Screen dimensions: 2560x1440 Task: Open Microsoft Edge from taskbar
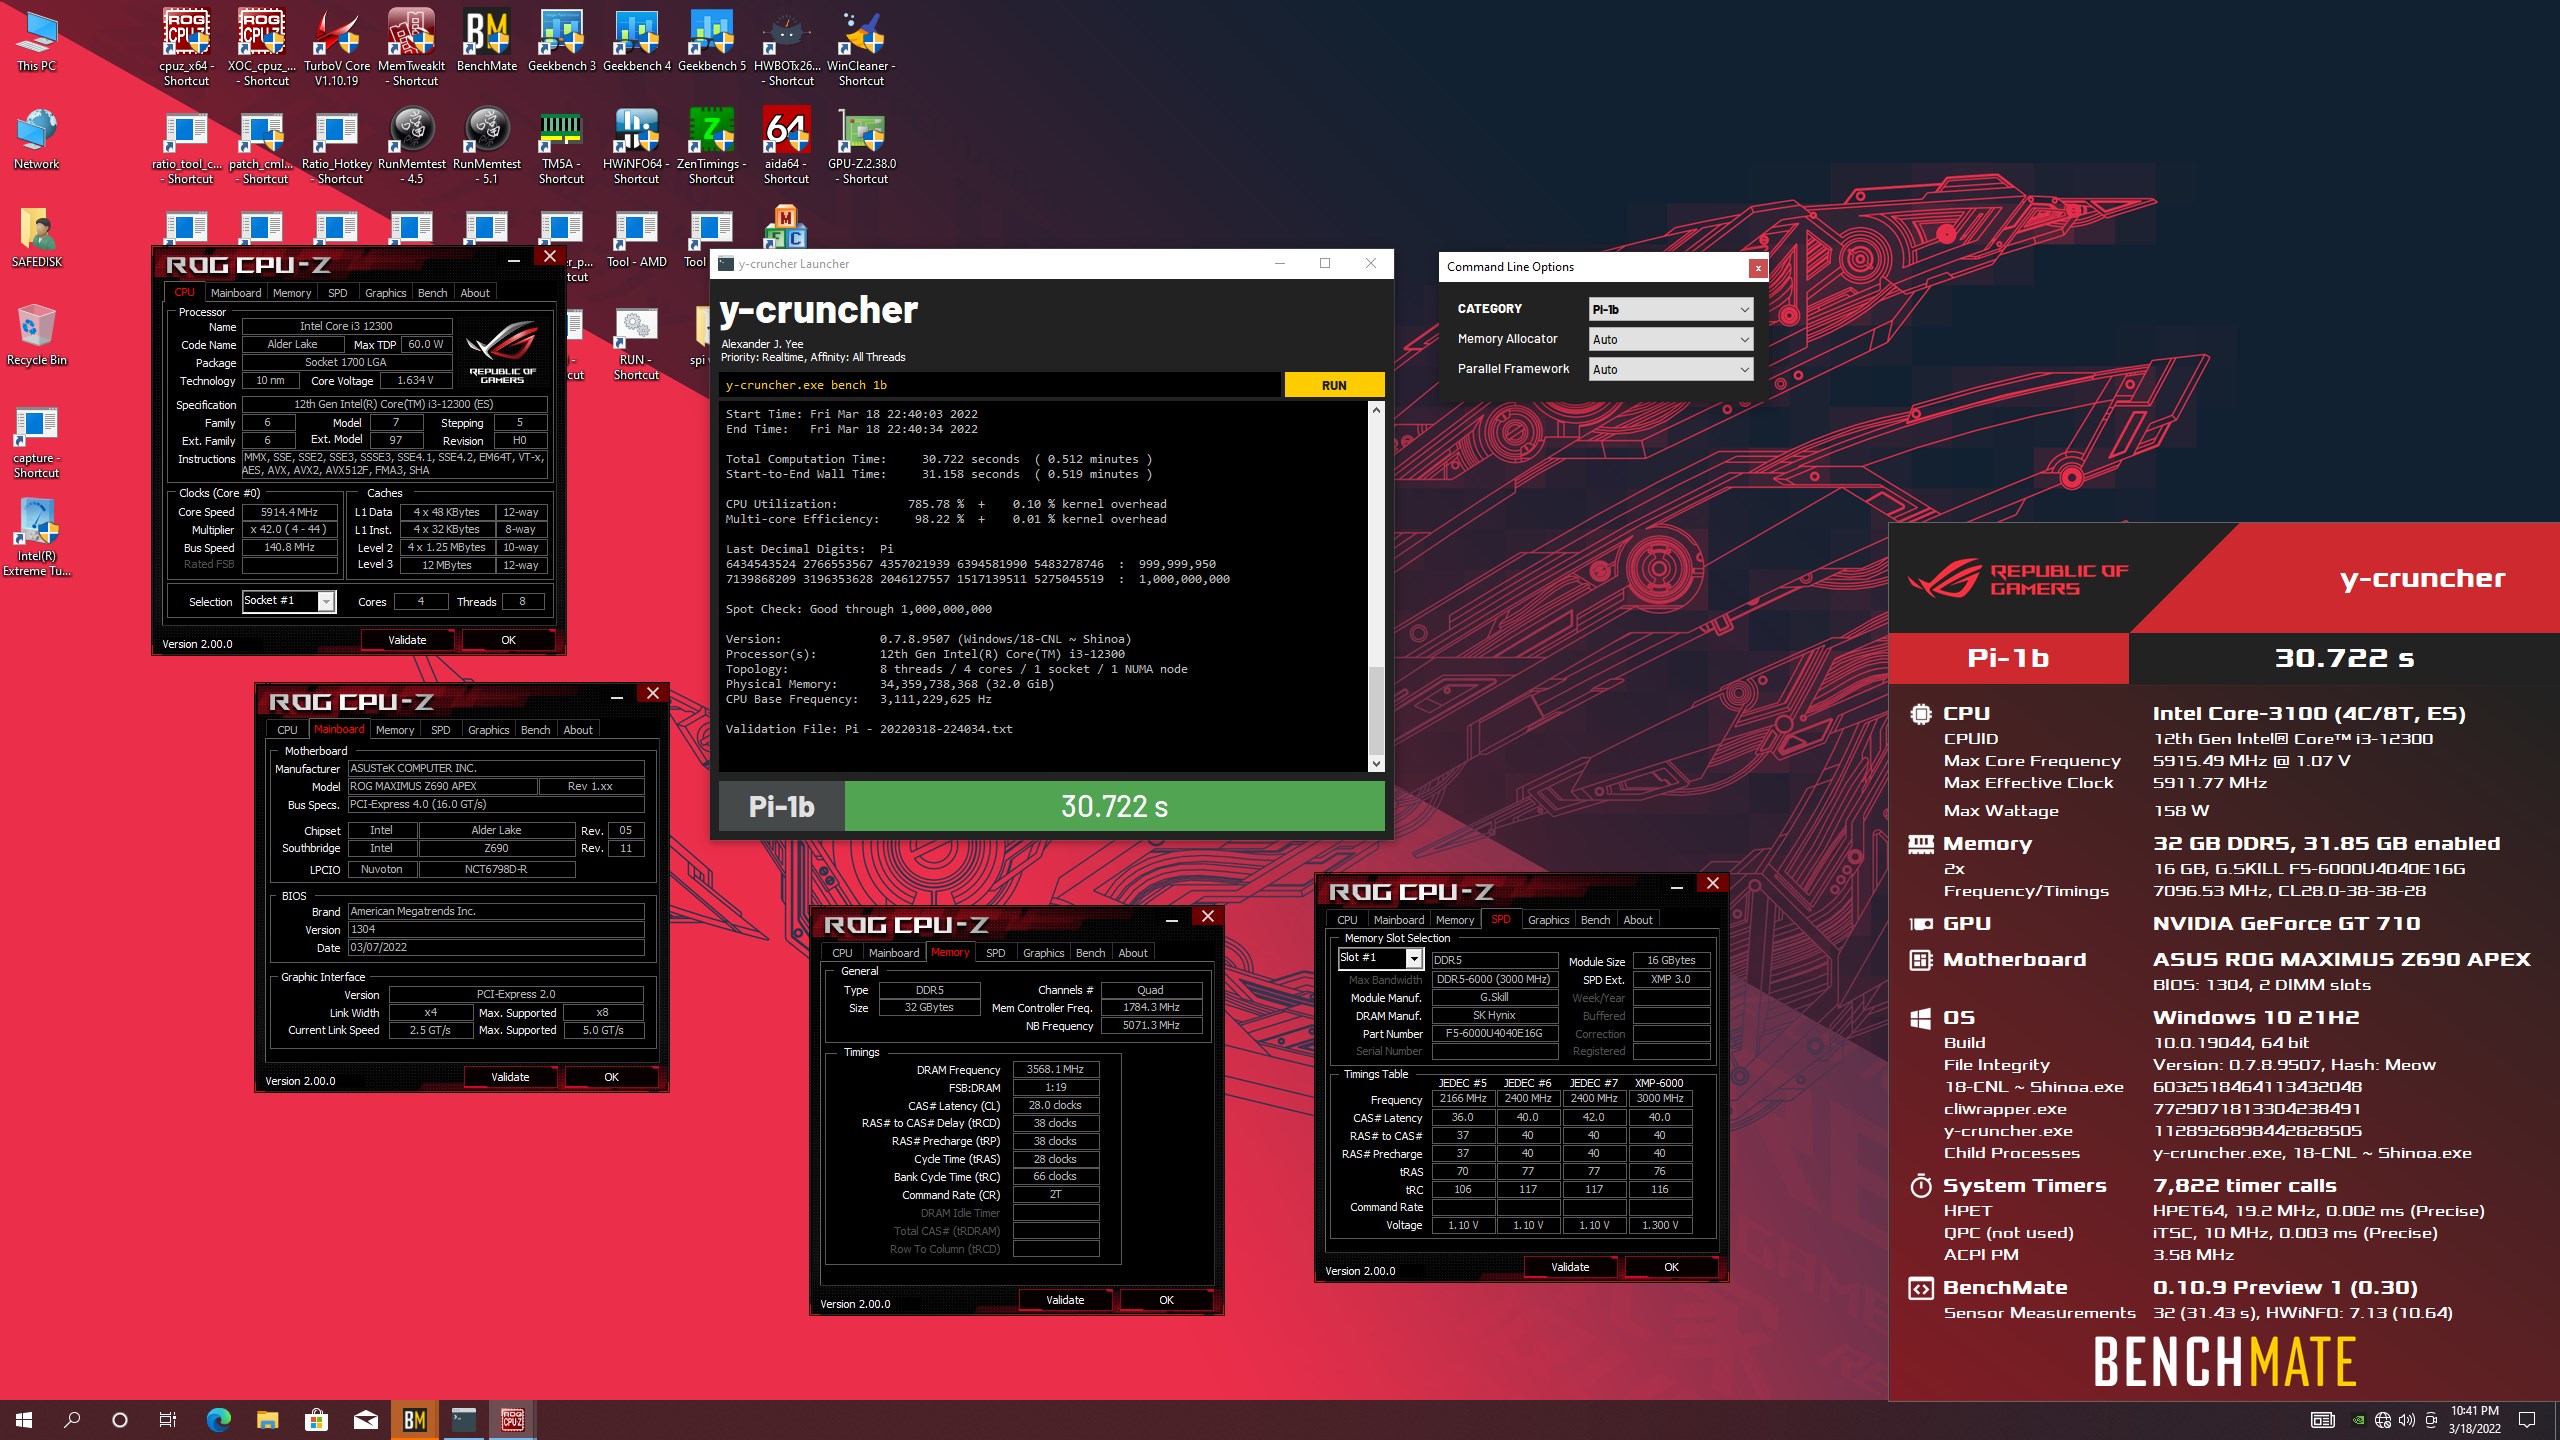[x=218, y=1419]
